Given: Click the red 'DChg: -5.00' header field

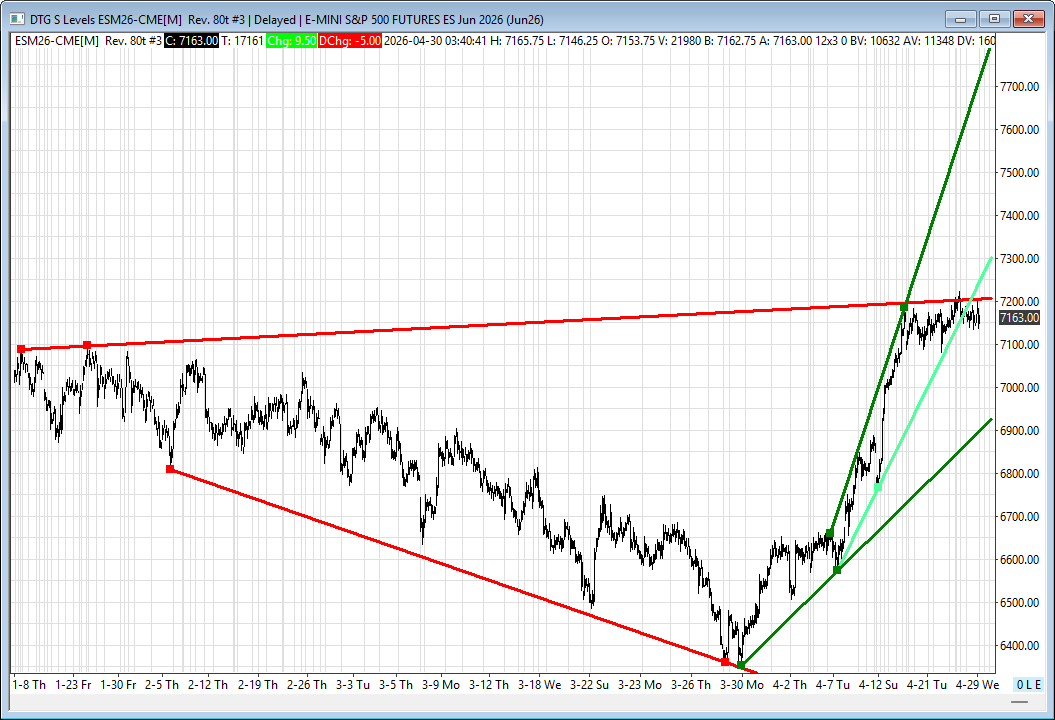Looking at the screenshot, I should pyautogui.click(x=350, y=40).
